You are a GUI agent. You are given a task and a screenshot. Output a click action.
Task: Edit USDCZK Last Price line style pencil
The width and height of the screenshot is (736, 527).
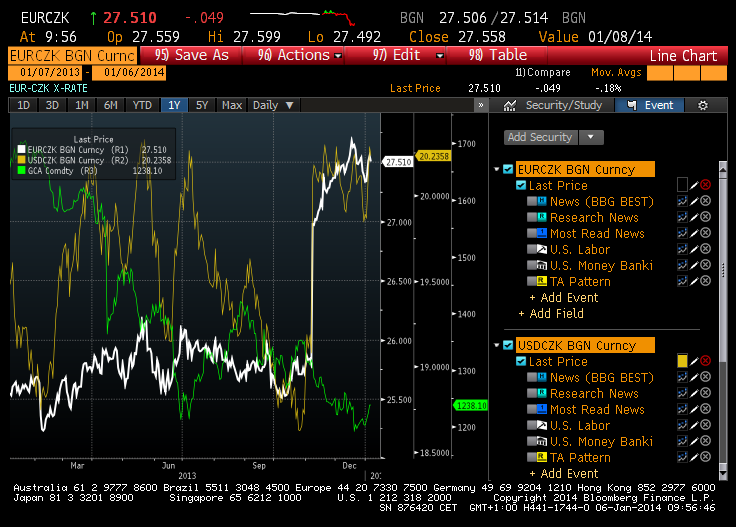(x=694, y=361)
